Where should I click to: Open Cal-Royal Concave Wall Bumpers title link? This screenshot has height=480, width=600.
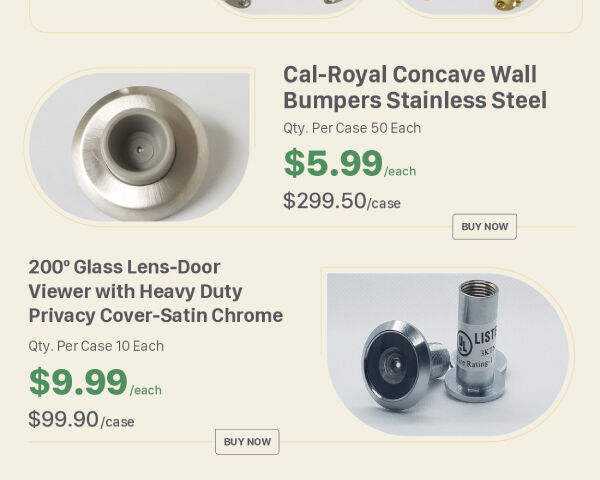[x=414, y=88]
